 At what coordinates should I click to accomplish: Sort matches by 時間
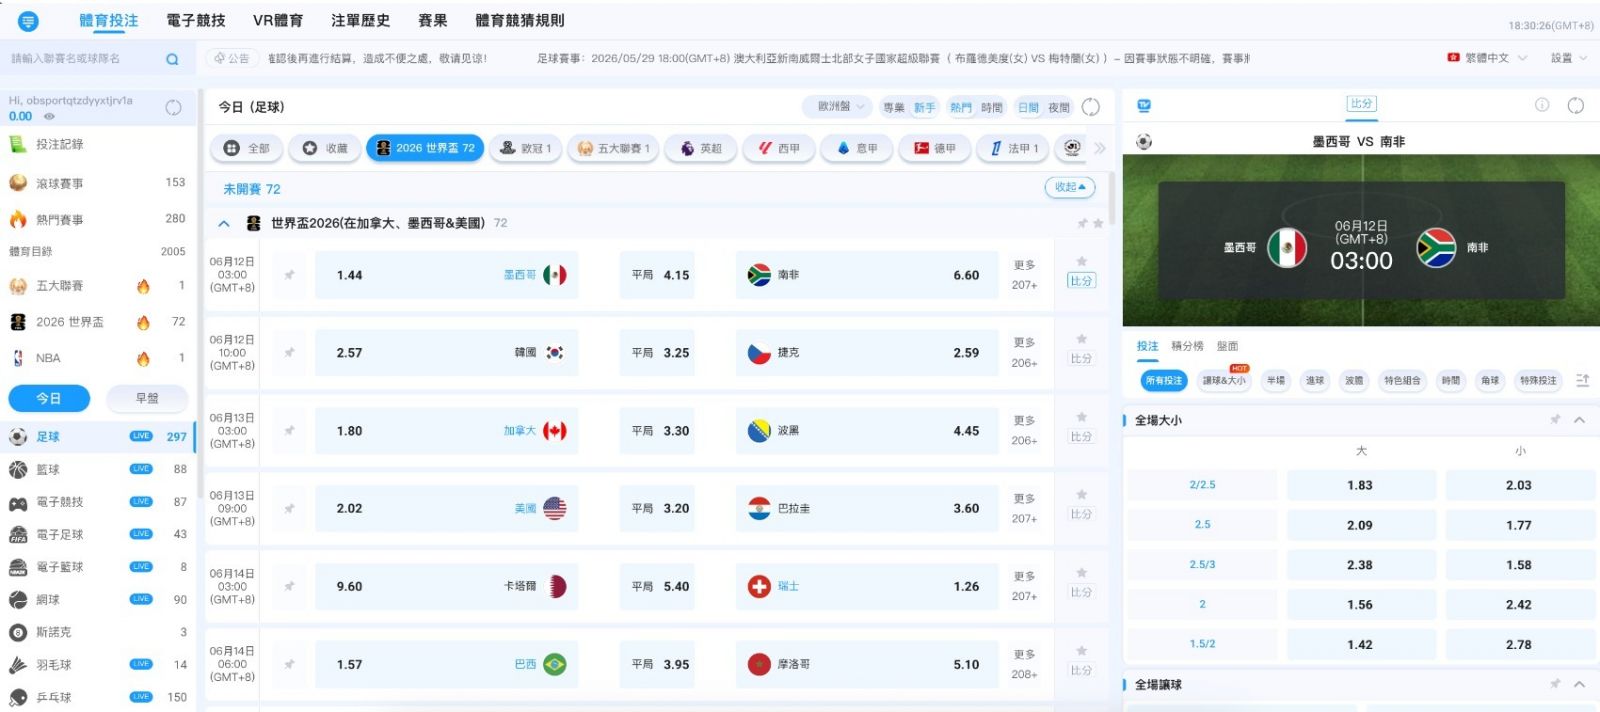pyautogui.click(x=992, y=107)
